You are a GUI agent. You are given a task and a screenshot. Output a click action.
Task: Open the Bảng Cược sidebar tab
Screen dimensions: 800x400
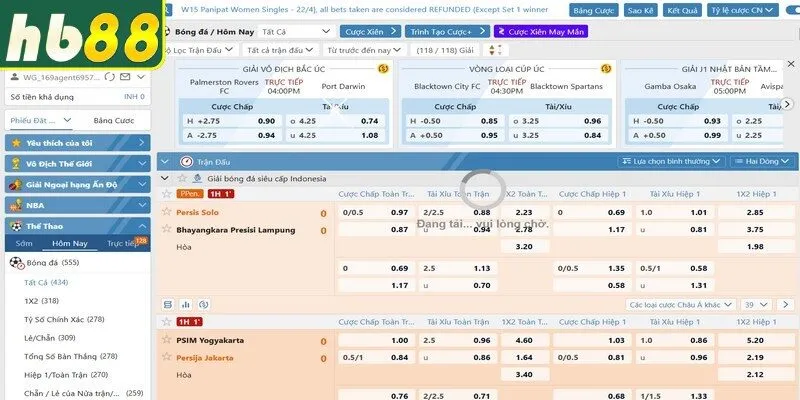[x=114, y=120]
